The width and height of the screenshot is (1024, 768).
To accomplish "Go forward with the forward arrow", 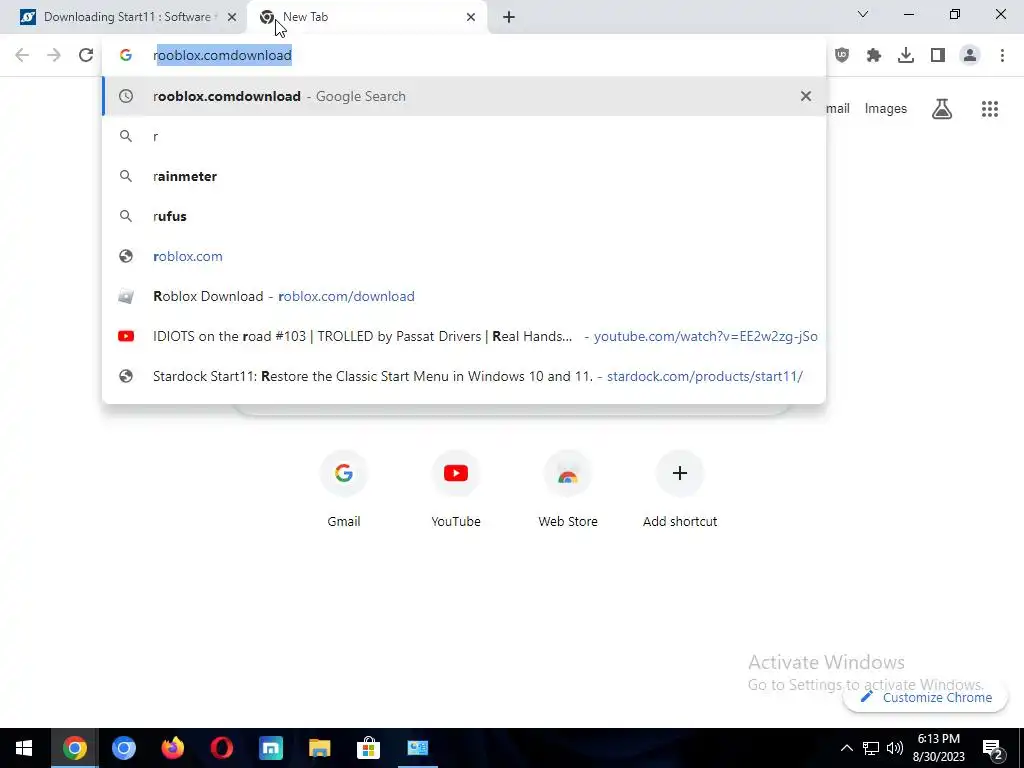I will 54,55.
